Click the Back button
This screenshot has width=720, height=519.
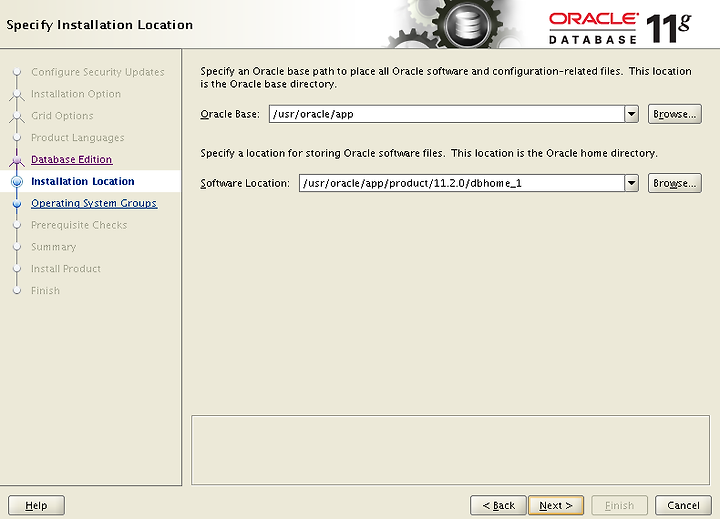tap(498, 505)
